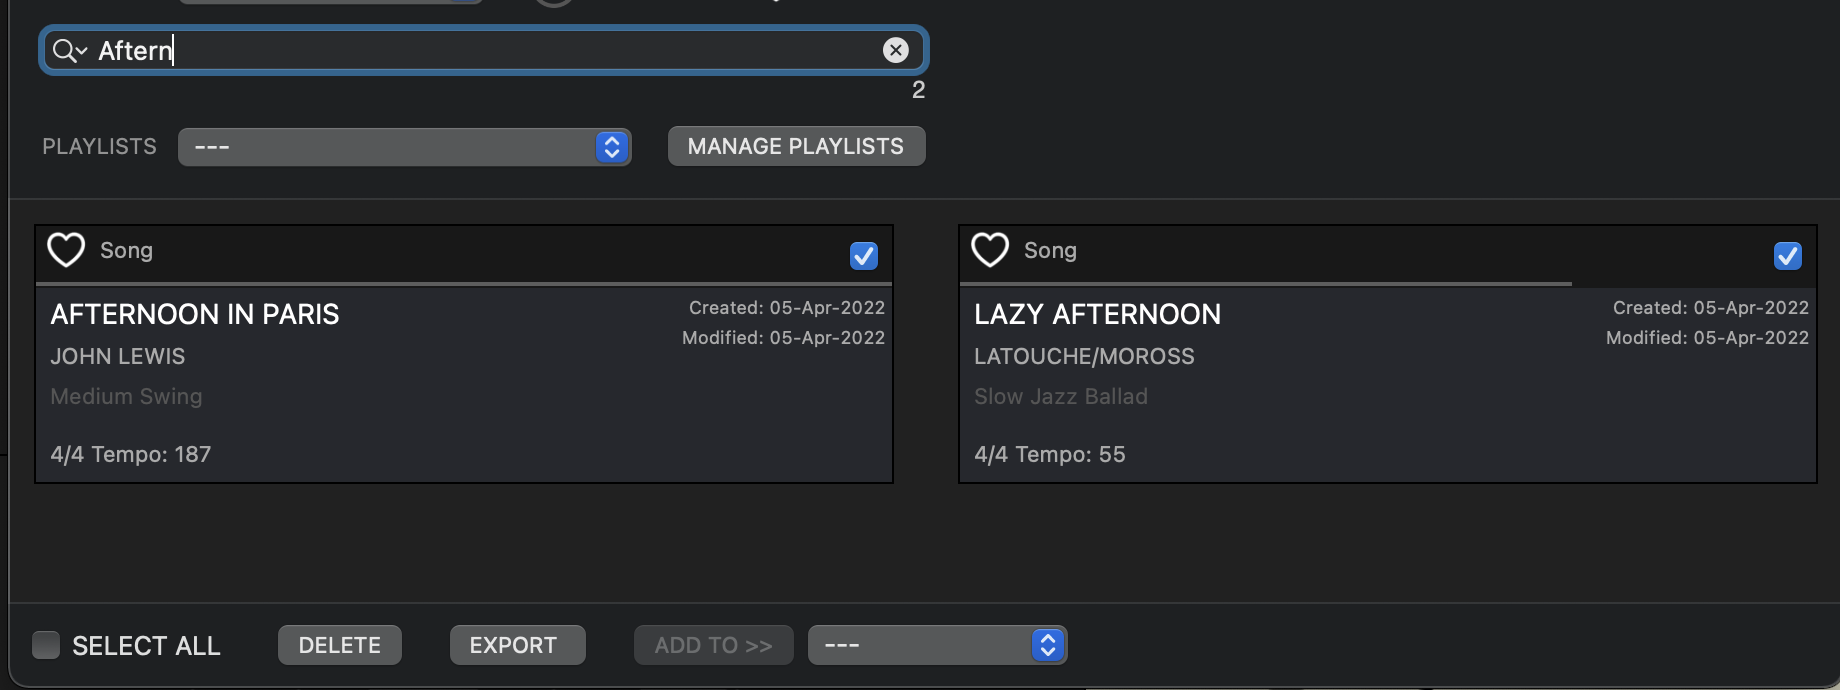
Task: Click the Manage Playlists button
Action: pos(796,146)
